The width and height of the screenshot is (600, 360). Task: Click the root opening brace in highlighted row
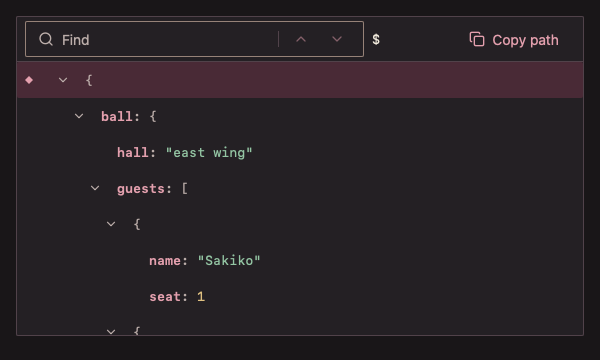[x=89, y=80]
